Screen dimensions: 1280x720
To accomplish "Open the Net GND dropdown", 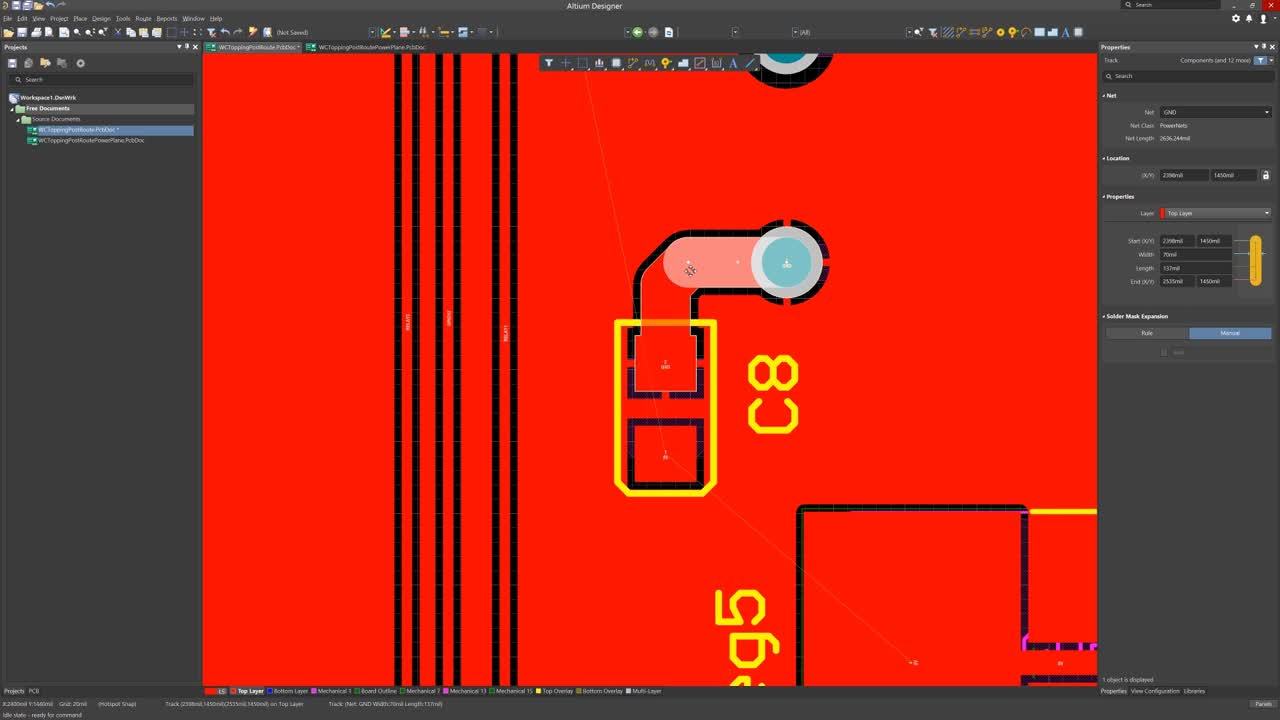I will click(x=1215, y=112).
